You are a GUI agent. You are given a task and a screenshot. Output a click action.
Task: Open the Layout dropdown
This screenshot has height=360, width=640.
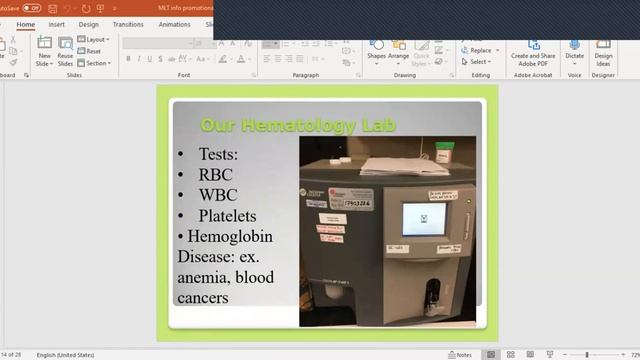pos(93,39)
